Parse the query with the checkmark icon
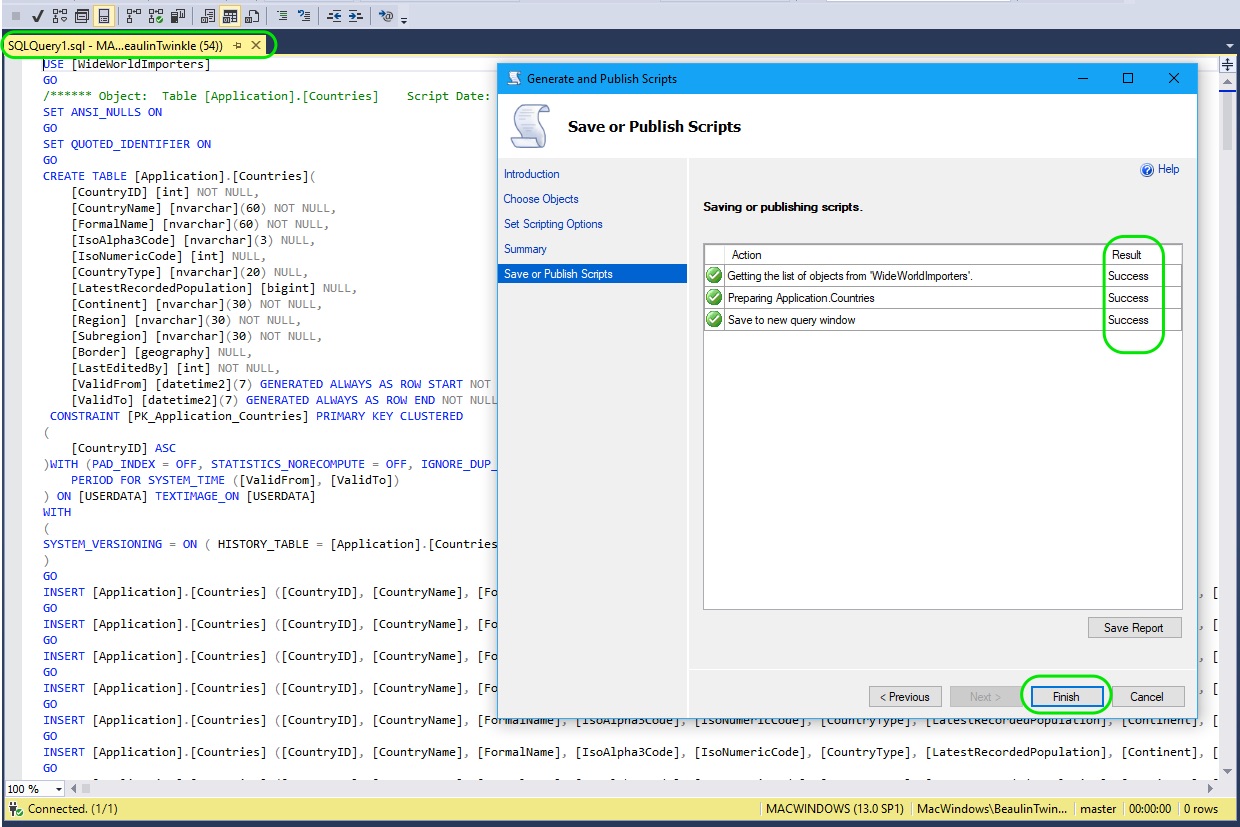The height and width of the screenshot is (827, 1240). (x=37, y=15)
